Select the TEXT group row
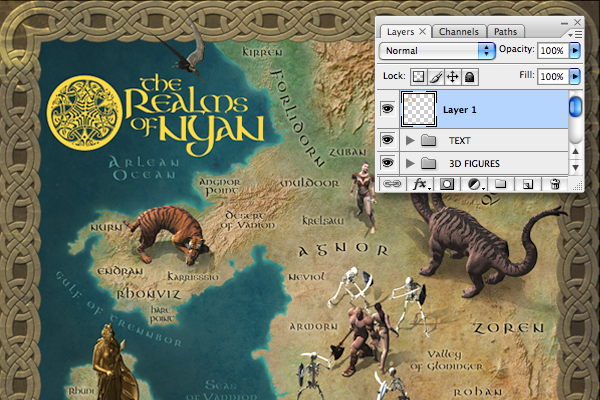 pyautogui.click(x=473, y=140)
